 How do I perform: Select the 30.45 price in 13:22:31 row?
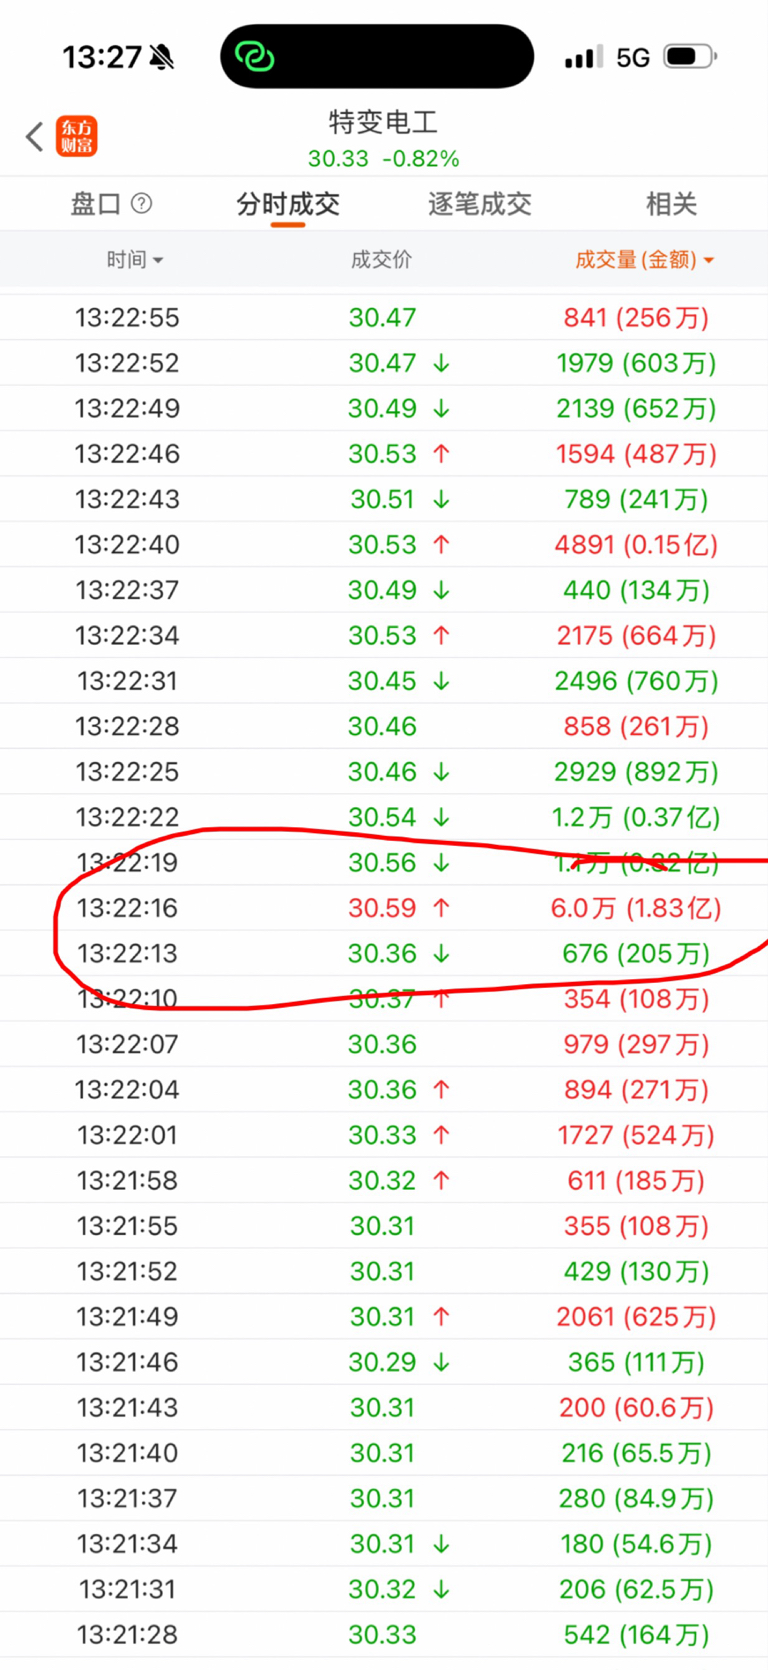(x=382, y=681)
